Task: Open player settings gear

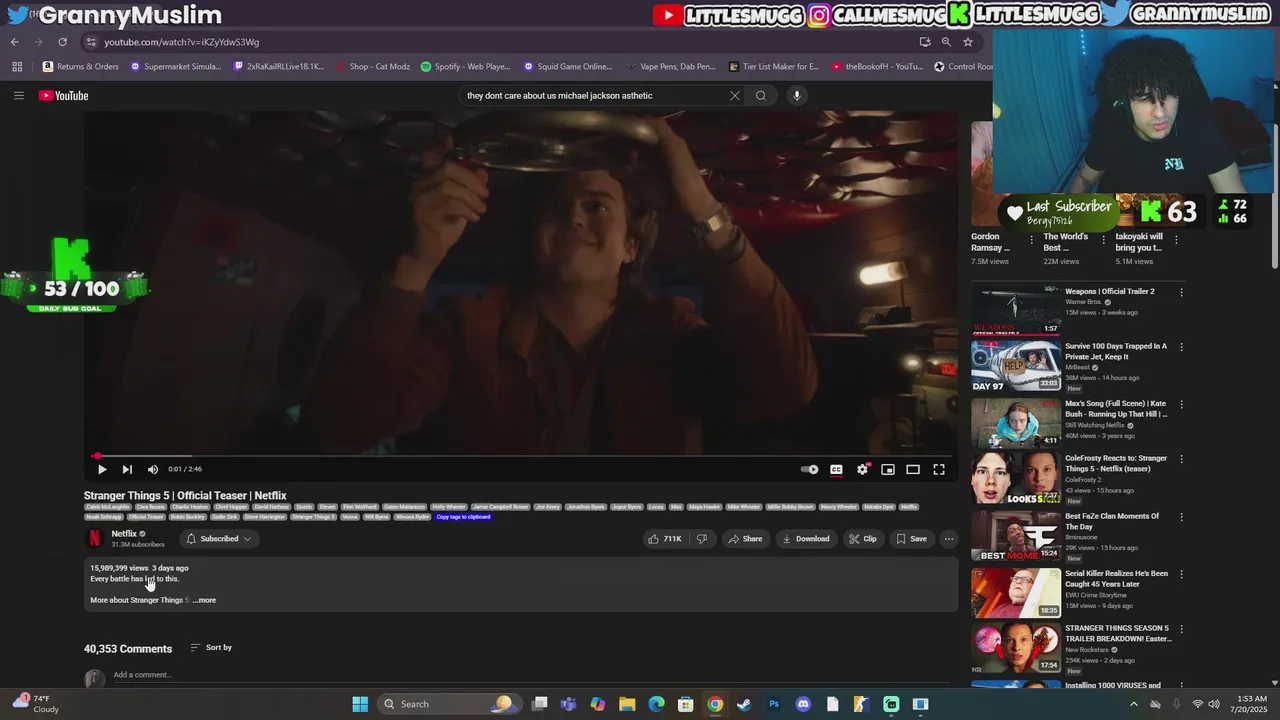Action: point(862,469)
